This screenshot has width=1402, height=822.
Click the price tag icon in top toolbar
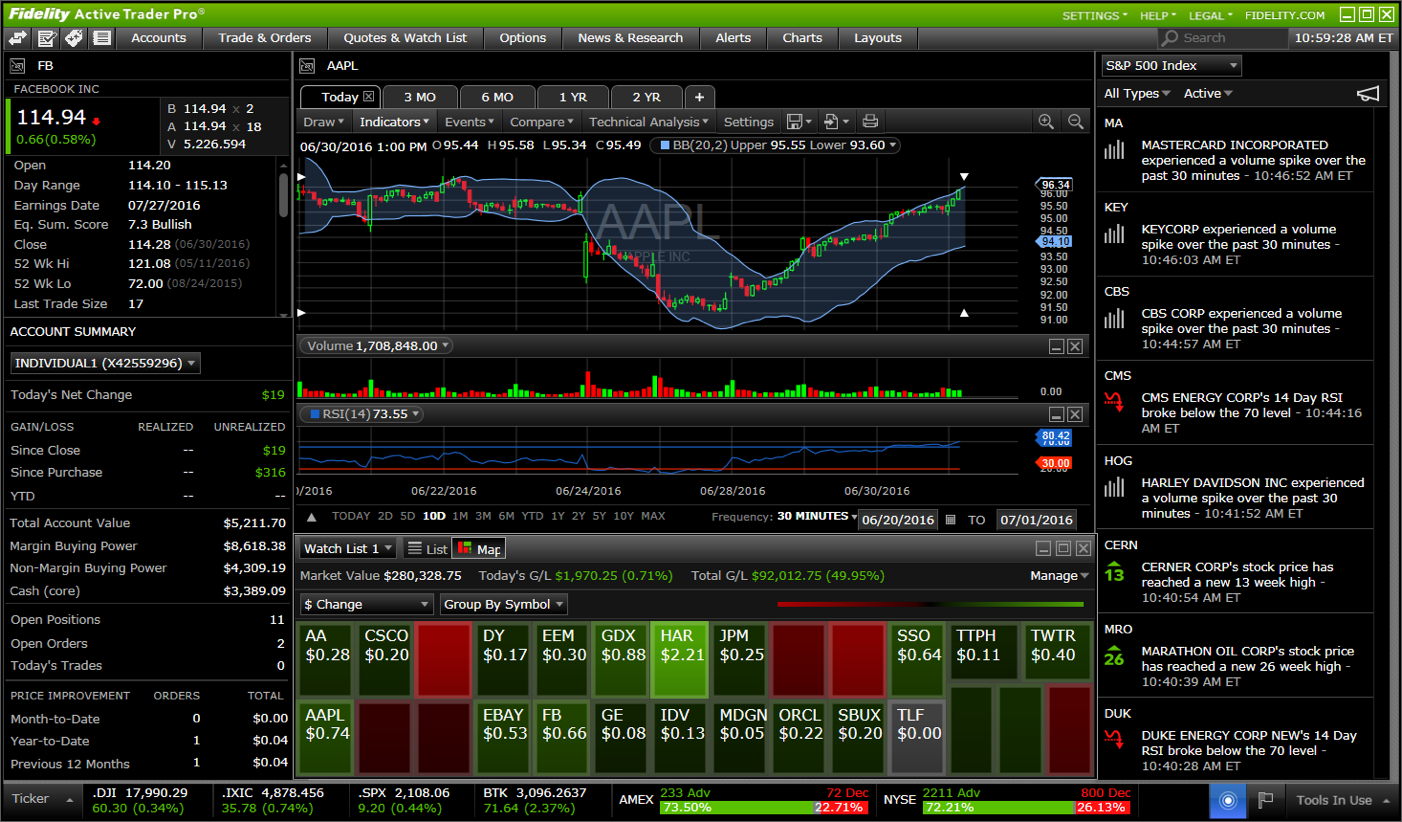pos(73,38)
